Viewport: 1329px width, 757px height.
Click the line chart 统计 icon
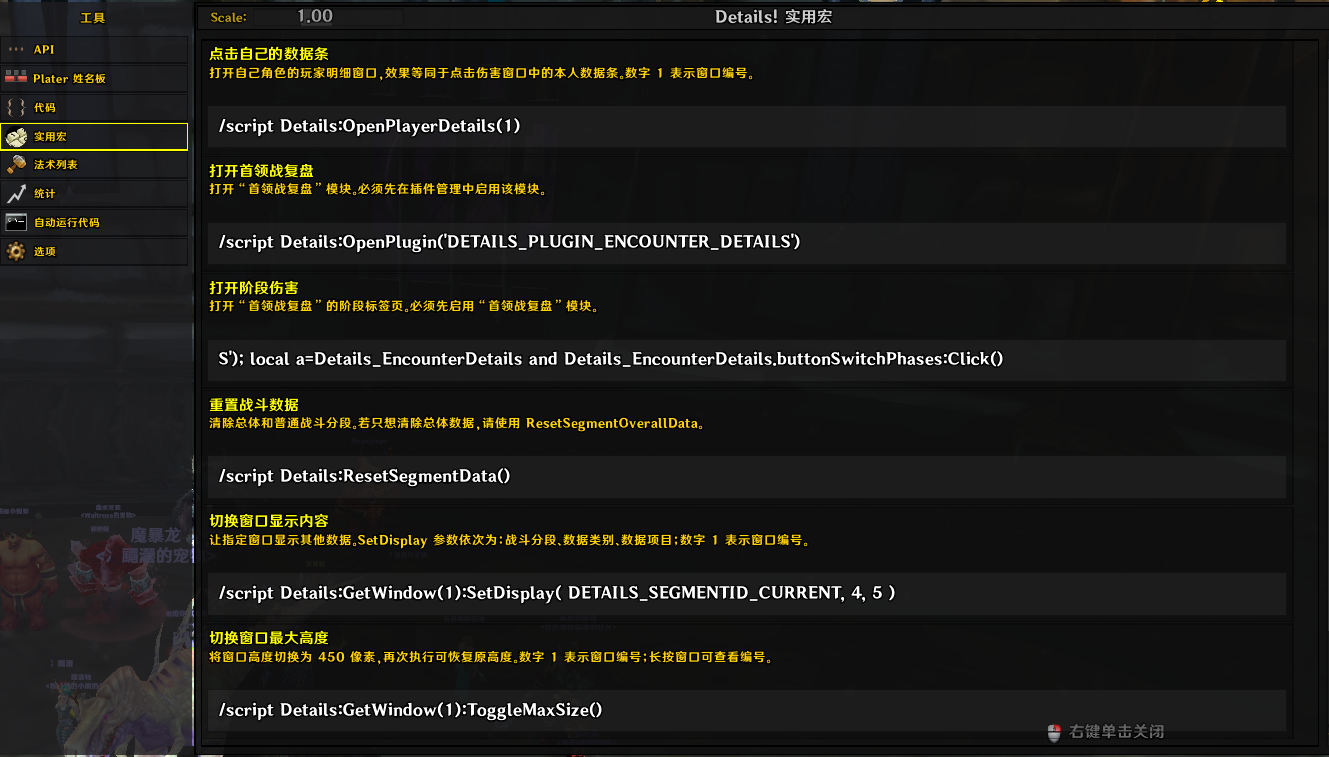[x=16, y=194]
